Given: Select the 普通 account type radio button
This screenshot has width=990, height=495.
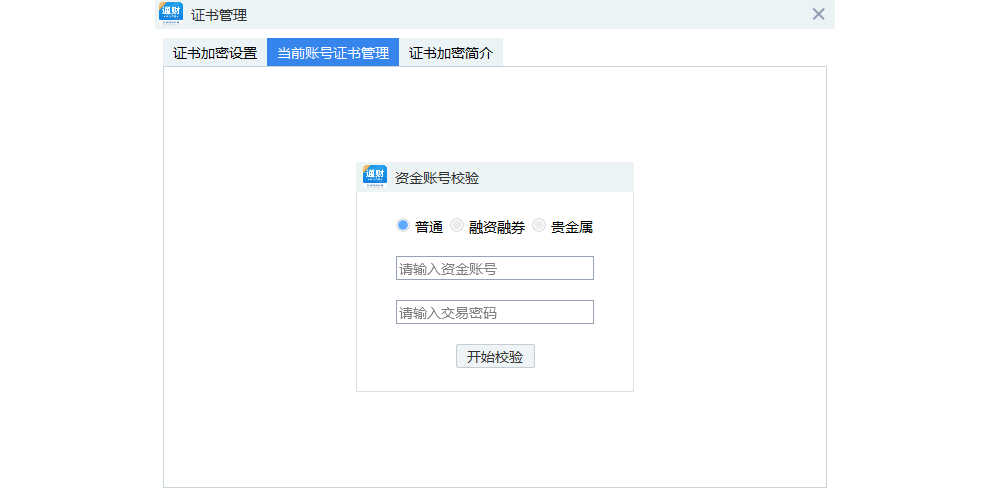Looking at the screenshot, I should pos(403,225).
